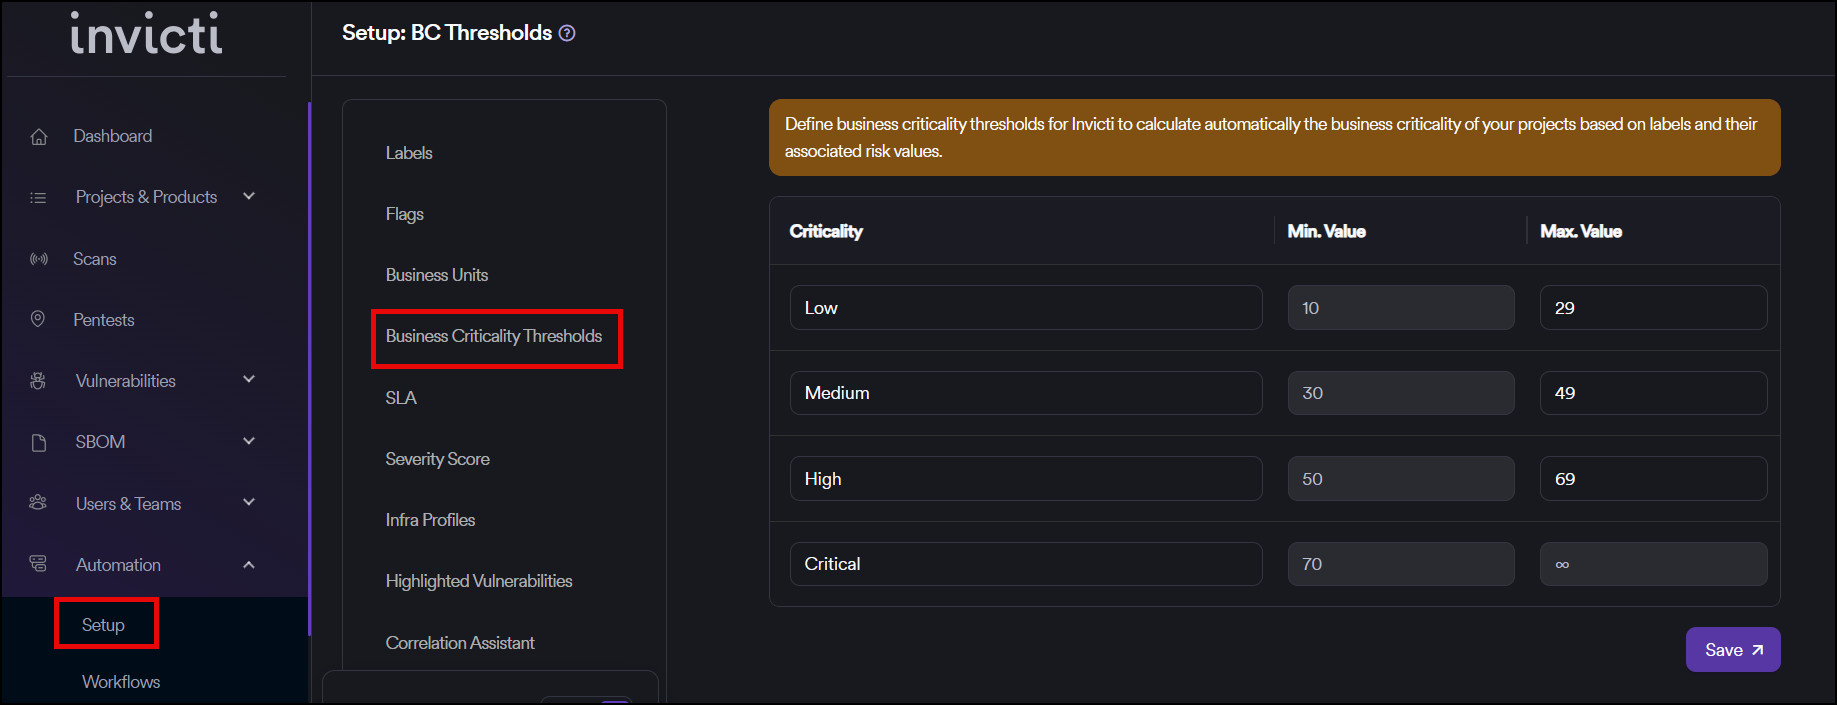Image resolution: width=1837 pixels, height=705 pixels.
Task: Expand the Vulnerabilities submenu chevron
Action: coord(249,380)
